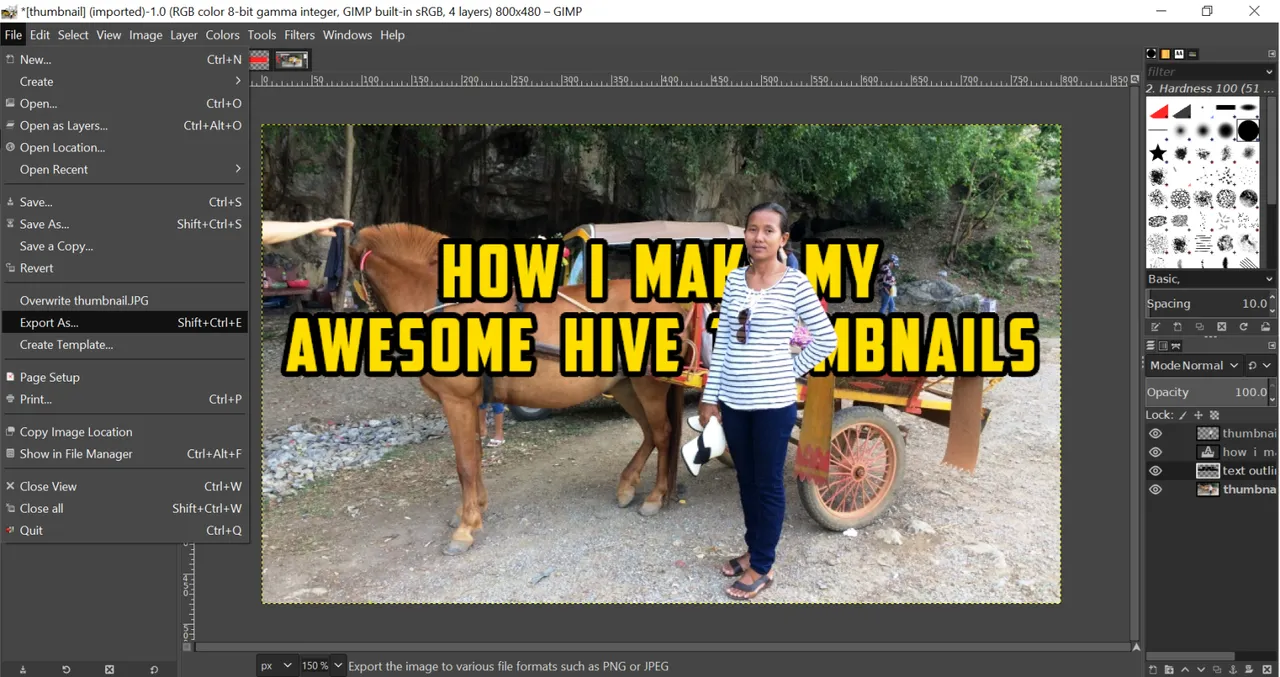Hide the top thumbnail layer via eye
The image size is (1280, 677).
1156,434
